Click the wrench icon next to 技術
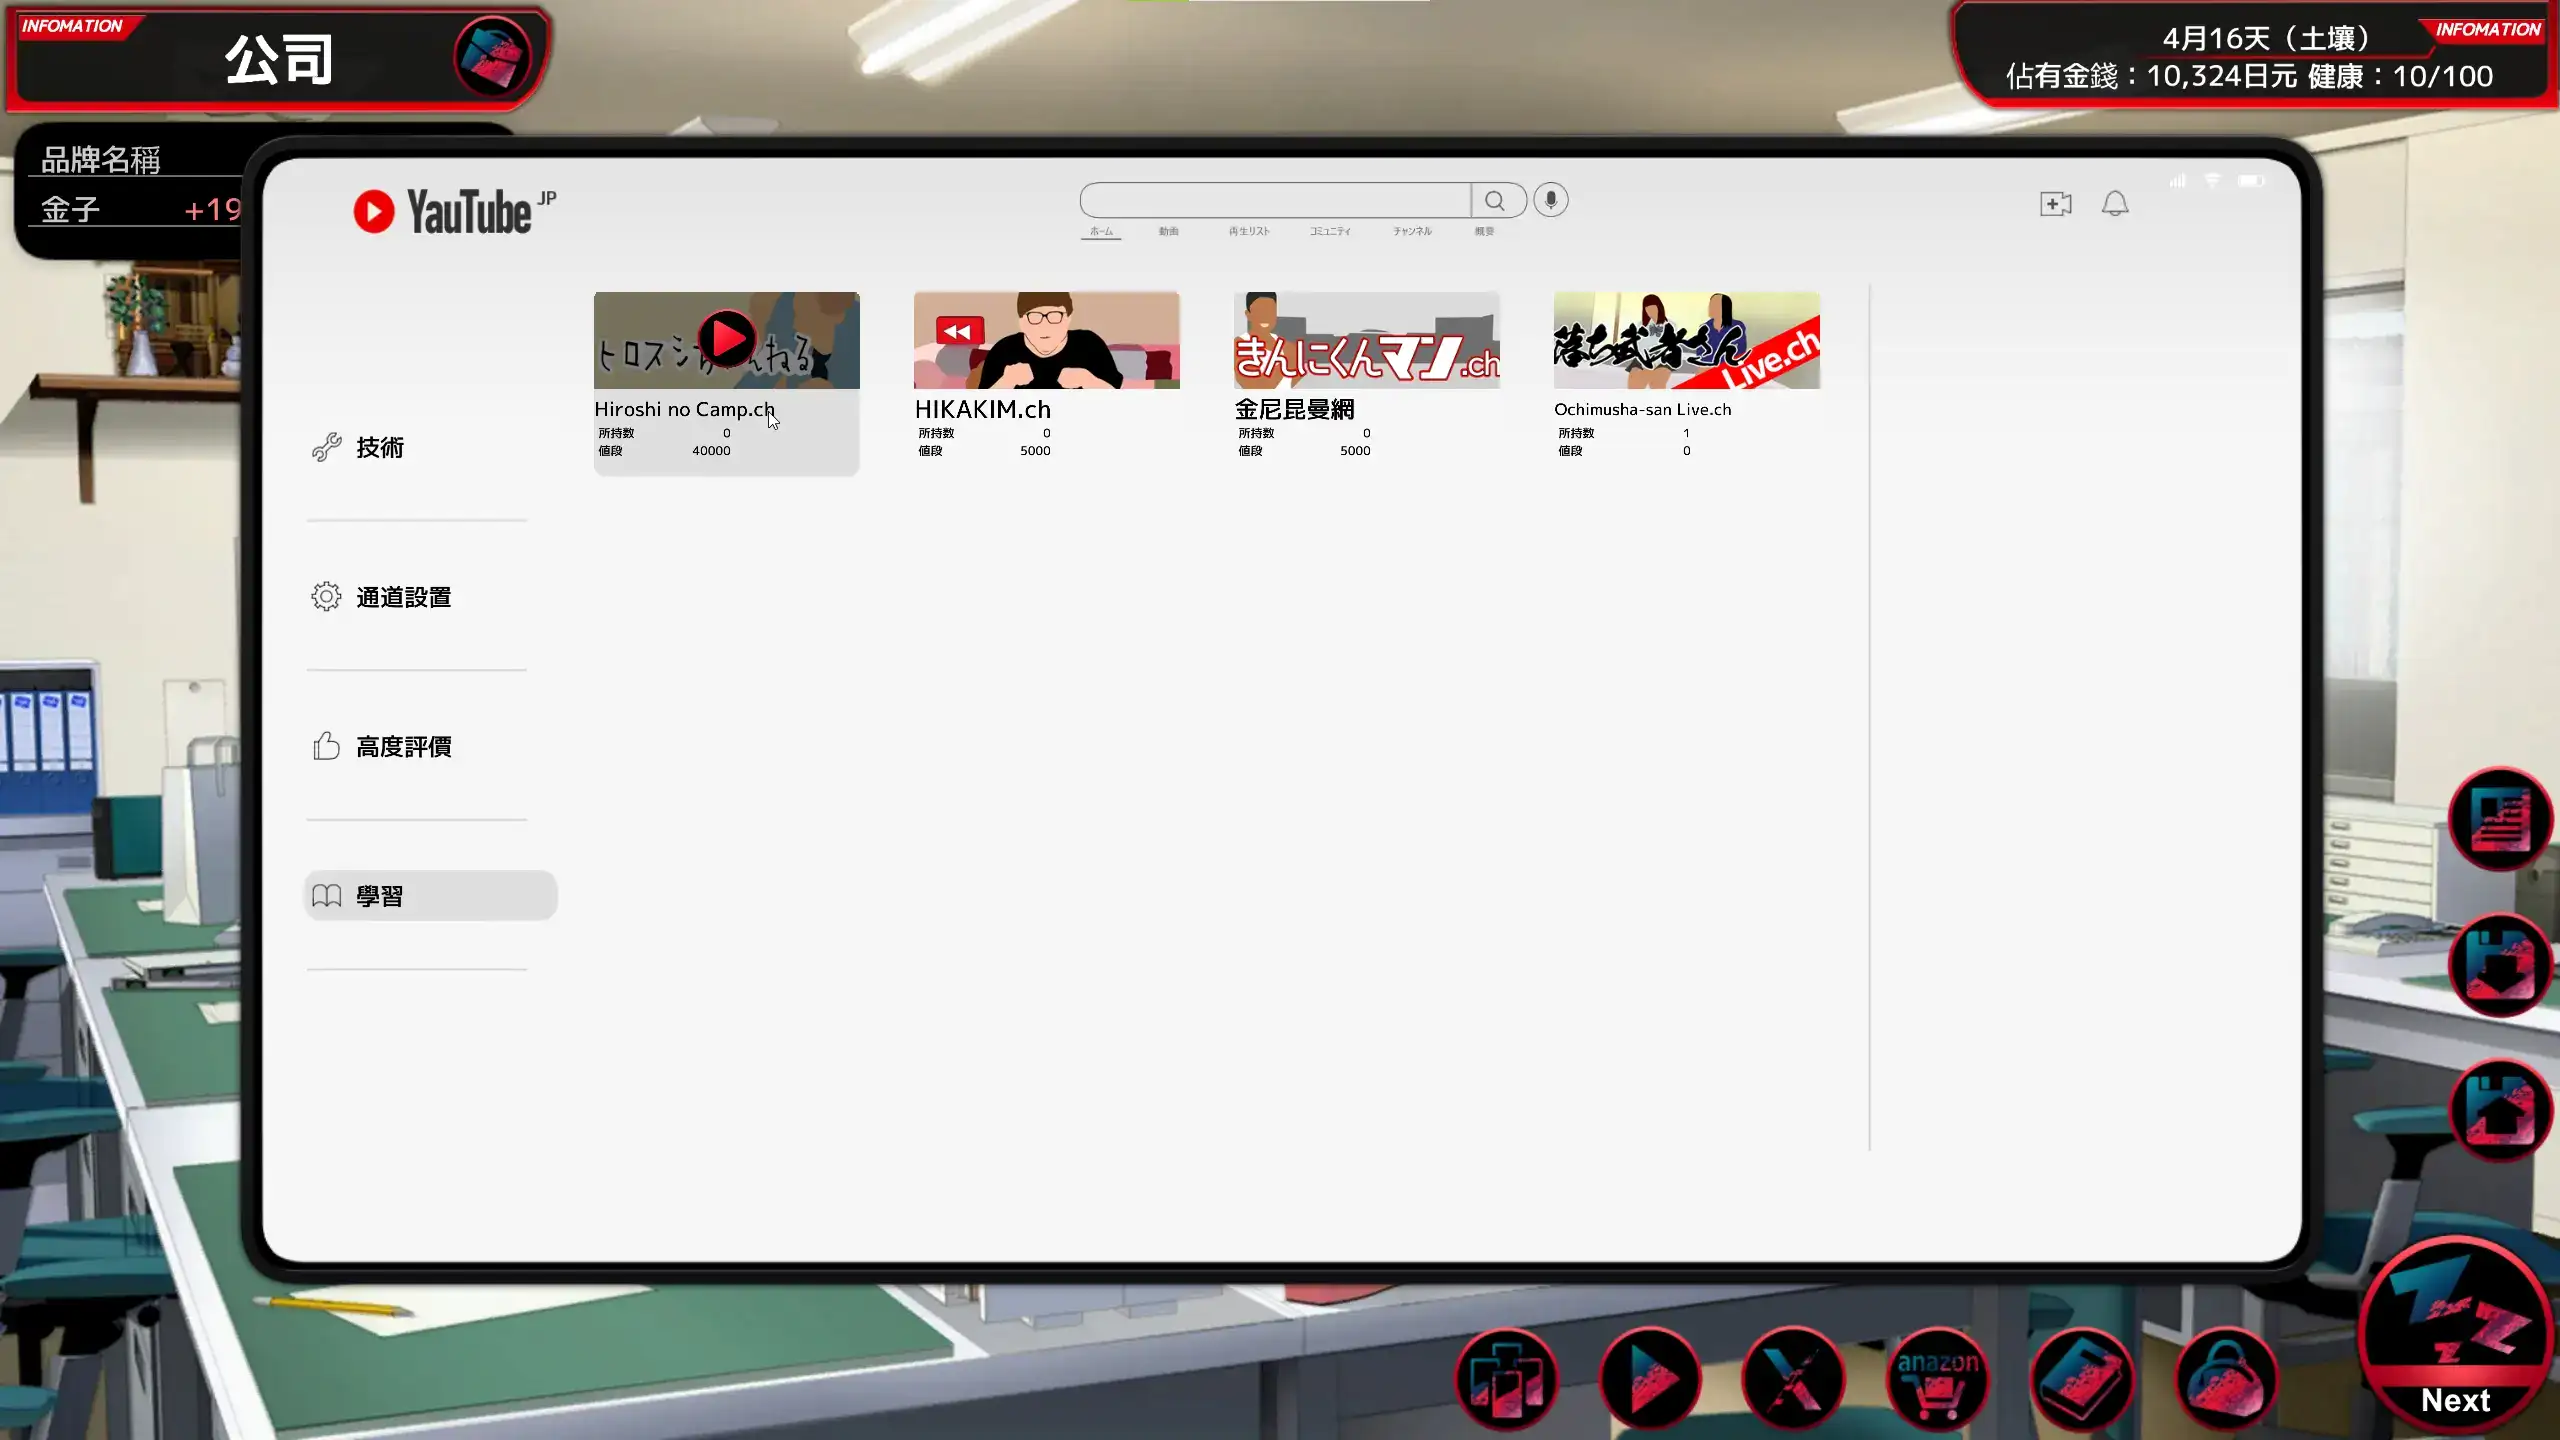This screenshot has width=2560, height=1440. point(326,447)
